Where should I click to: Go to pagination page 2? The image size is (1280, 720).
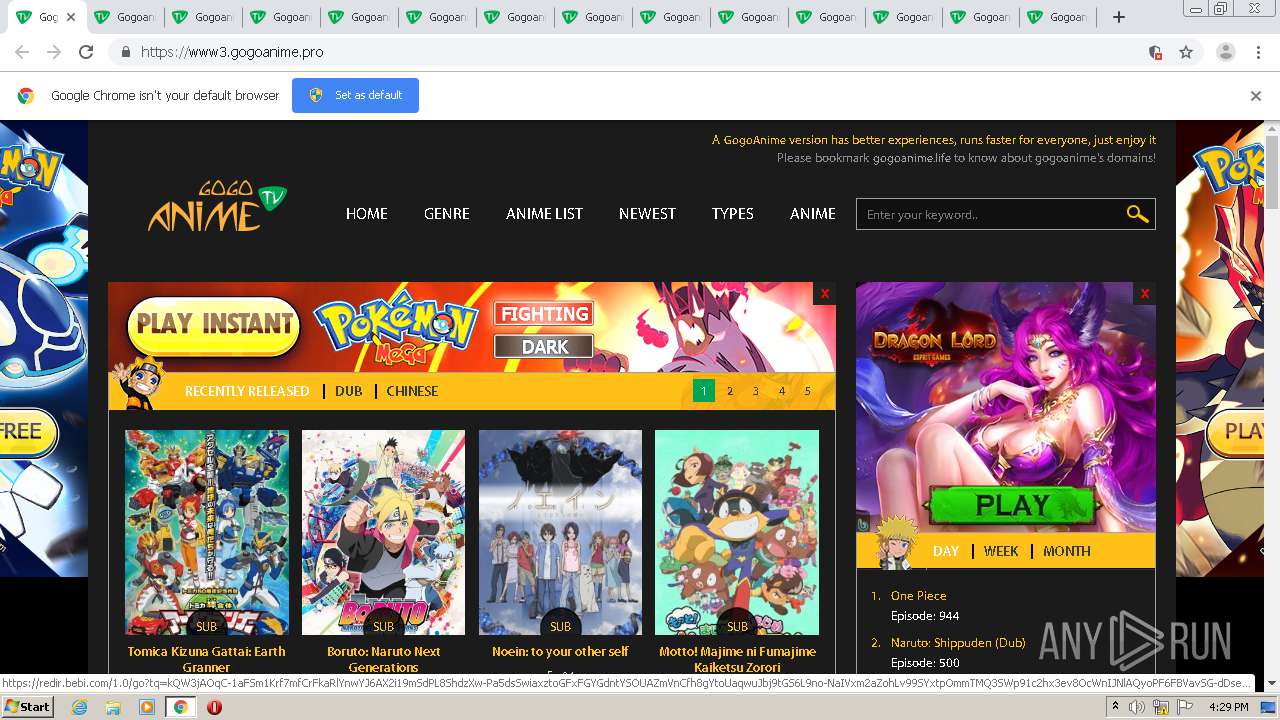tap(730, 391)
